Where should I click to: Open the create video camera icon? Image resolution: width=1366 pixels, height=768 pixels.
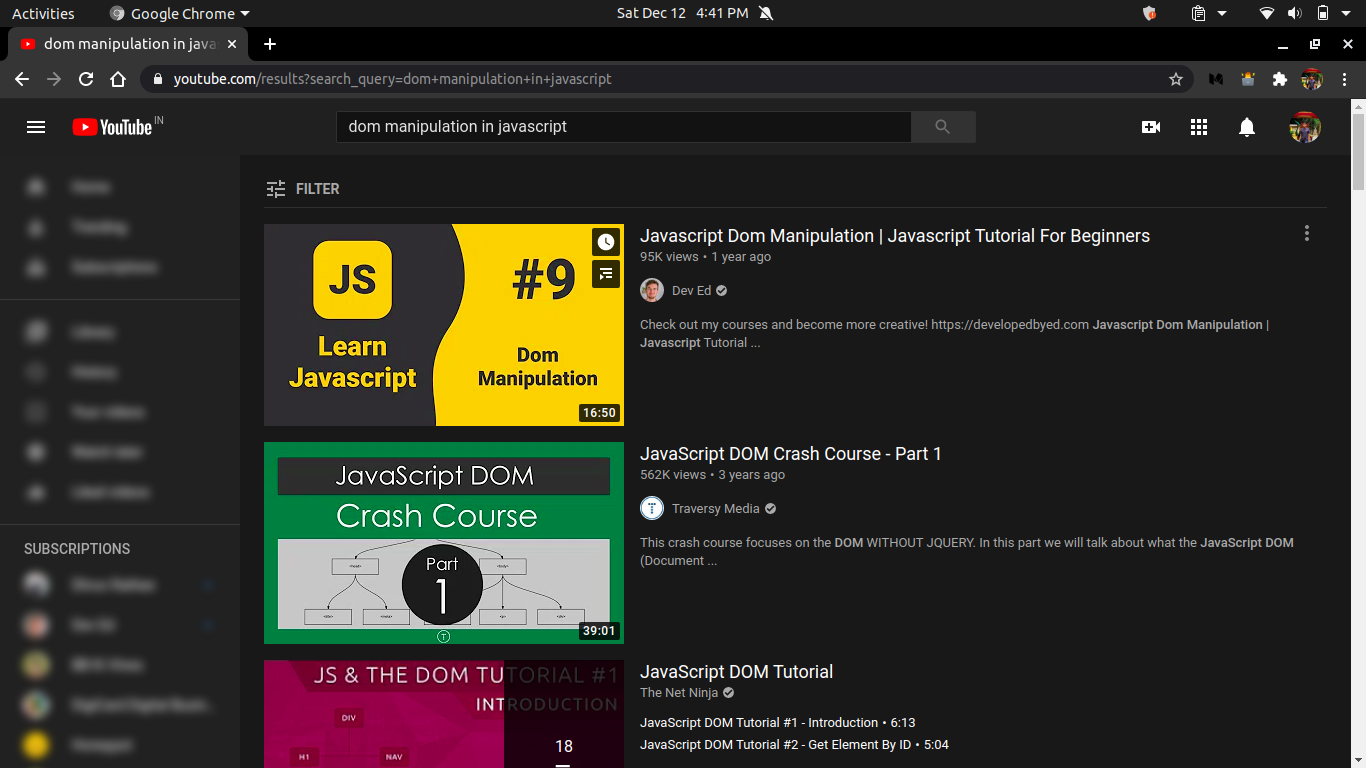[x=1151, y=127]
